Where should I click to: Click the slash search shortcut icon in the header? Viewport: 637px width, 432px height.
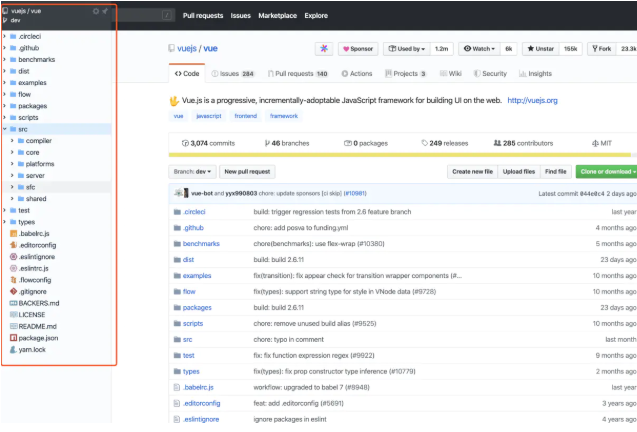(167, 15)
